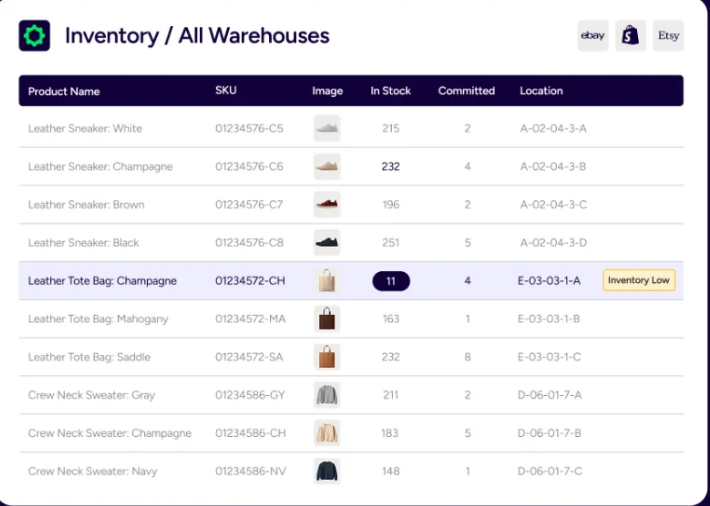
Task: Open the black sneaker product thumbnail
Action: (x=327, y=243)
